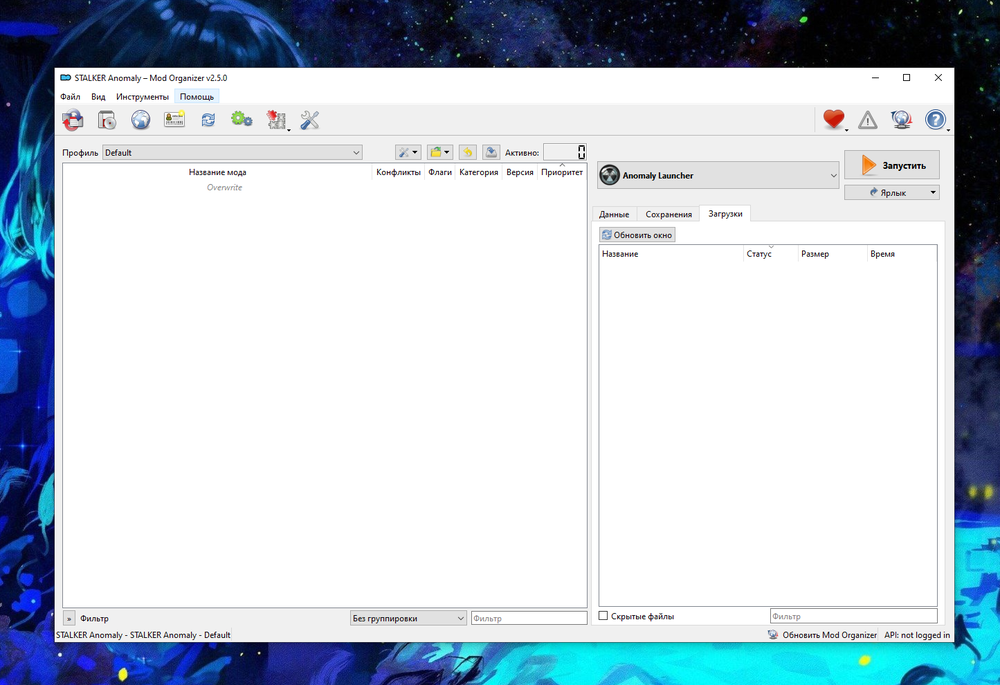Image resolution: width=1000 pixels, height=685 pixels.
Task: Click the Обновить окно button
Action: [x=637, y=235]
